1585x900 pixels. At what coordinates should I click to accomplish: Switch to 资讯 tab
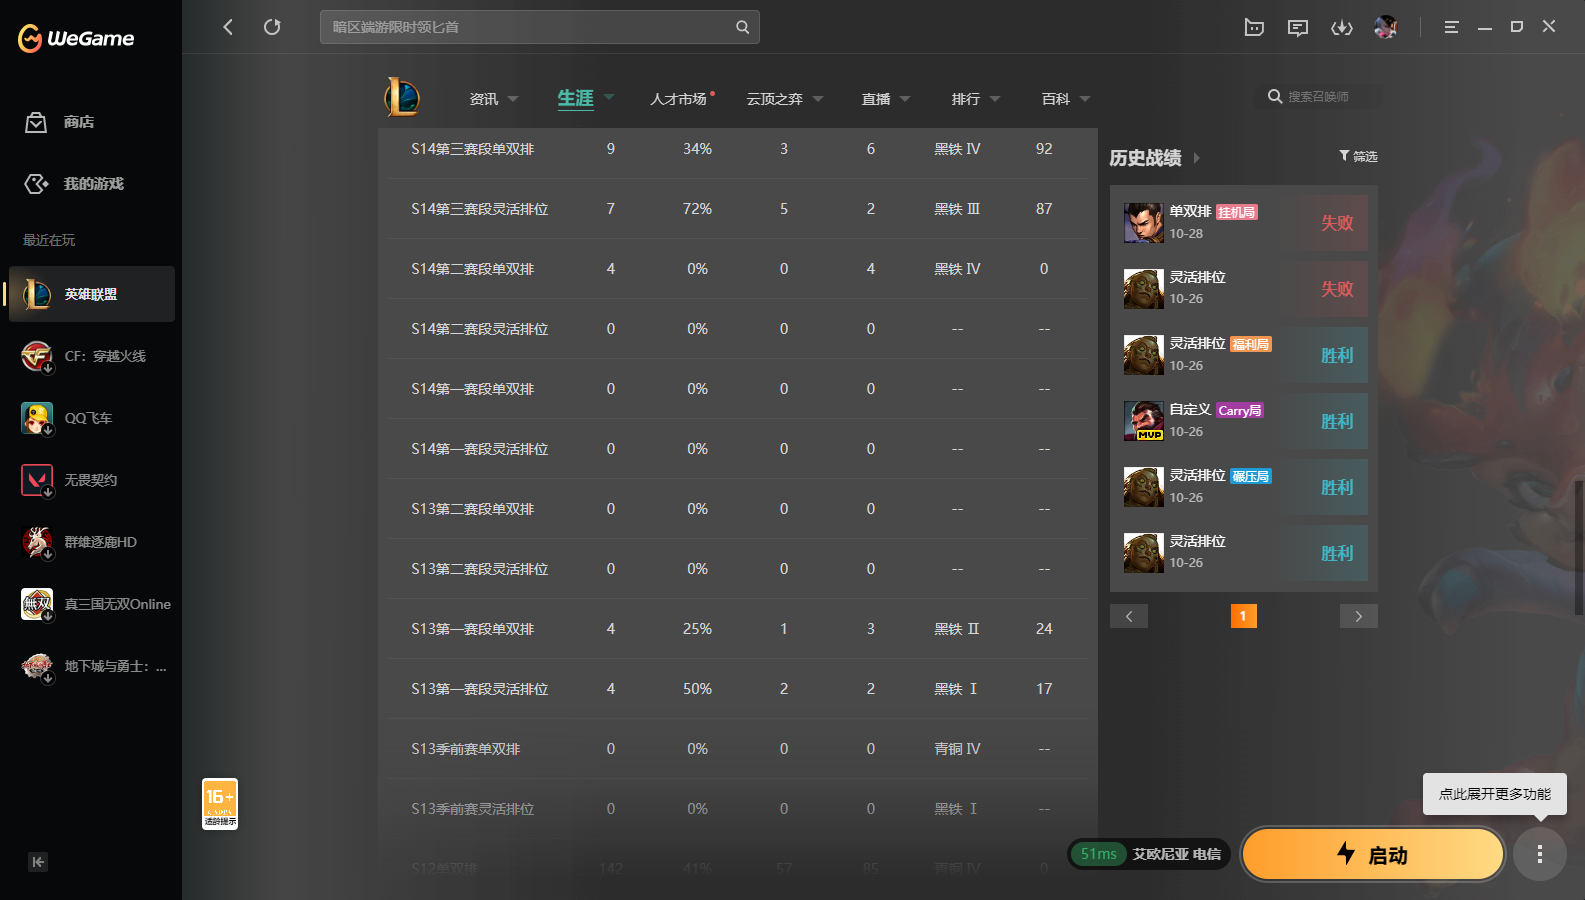coord(484,99)
